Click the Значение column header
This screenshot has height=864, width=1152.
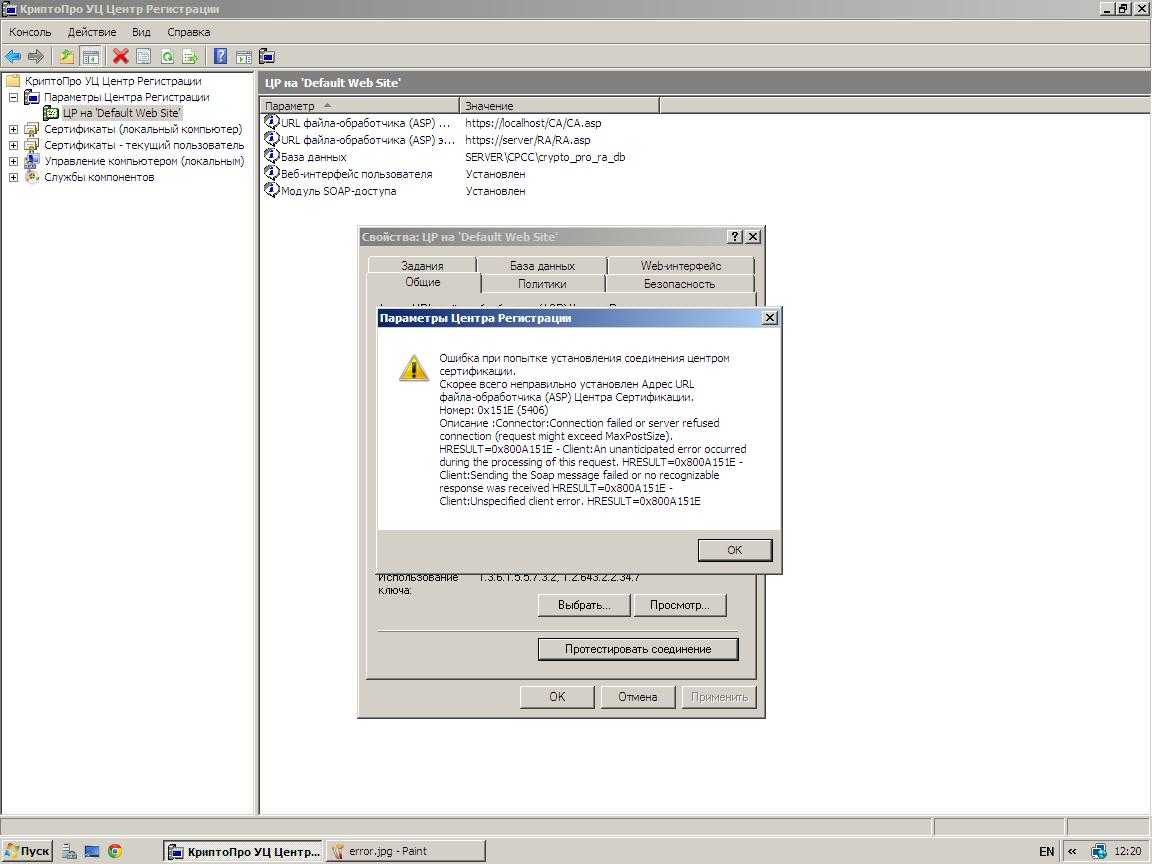coord(559,106)
